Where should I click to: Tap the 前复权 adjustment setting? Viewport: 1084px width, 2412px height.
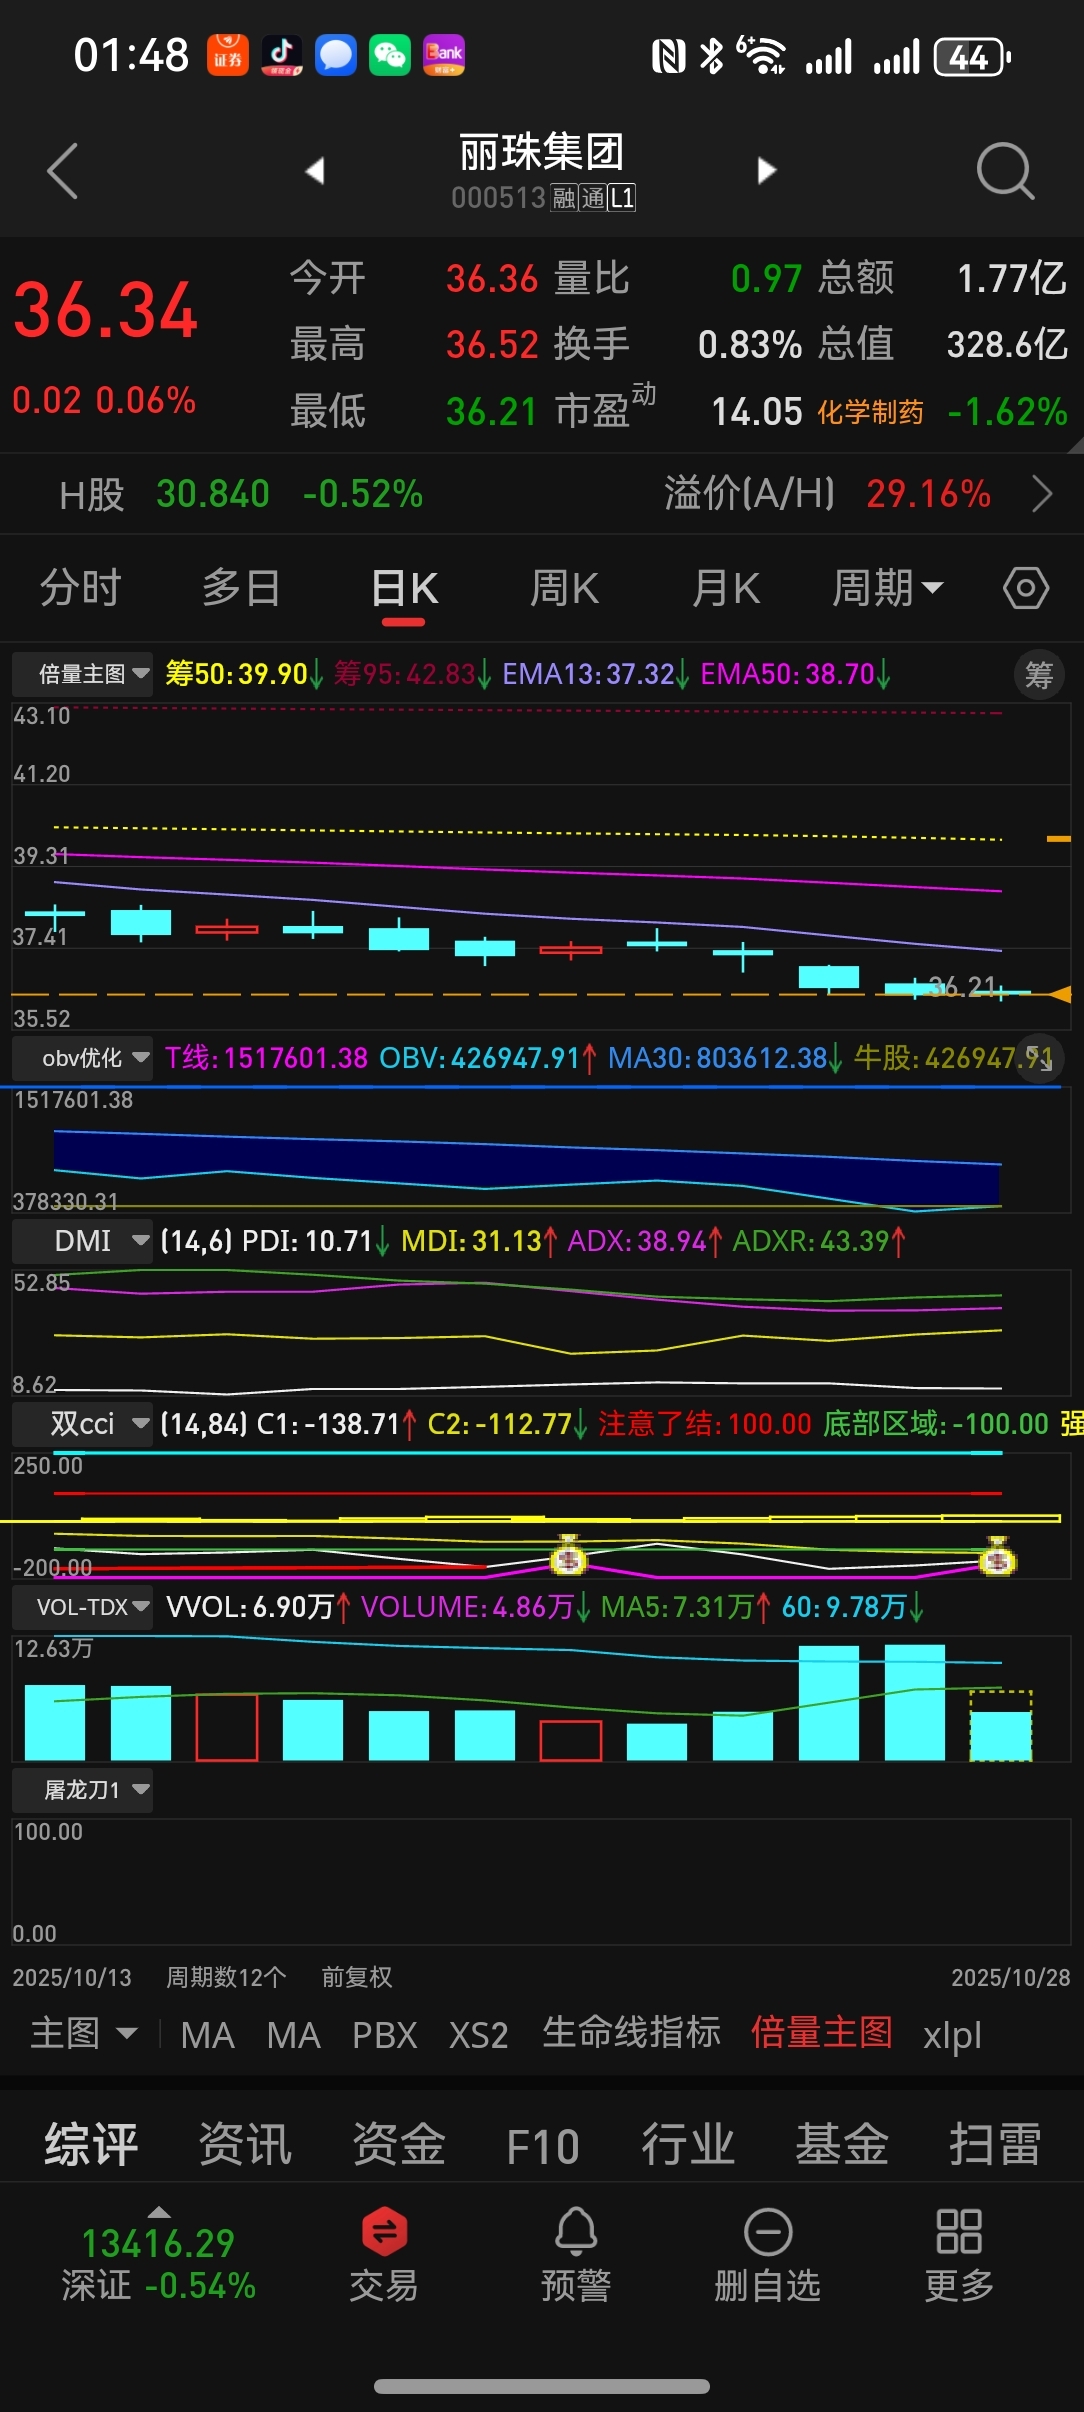(357, 1977)
